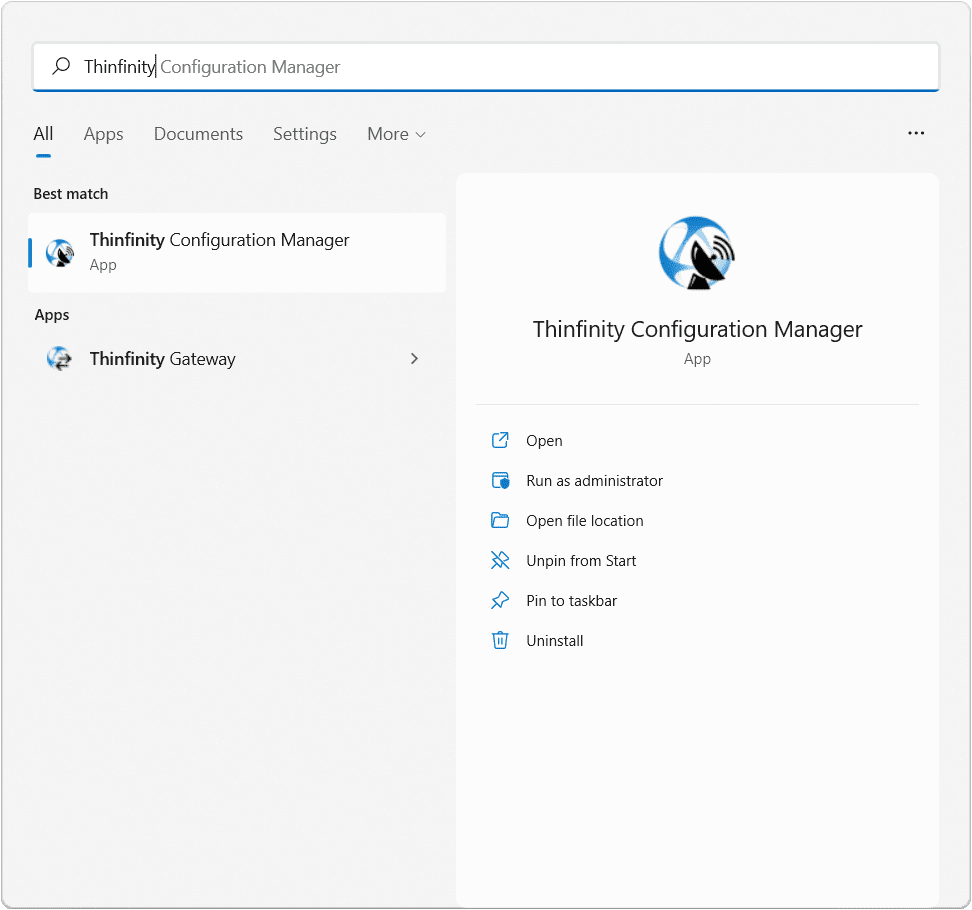Open the three-dot options menu
The image size is (972, 910).
click(x=916, y=133)
